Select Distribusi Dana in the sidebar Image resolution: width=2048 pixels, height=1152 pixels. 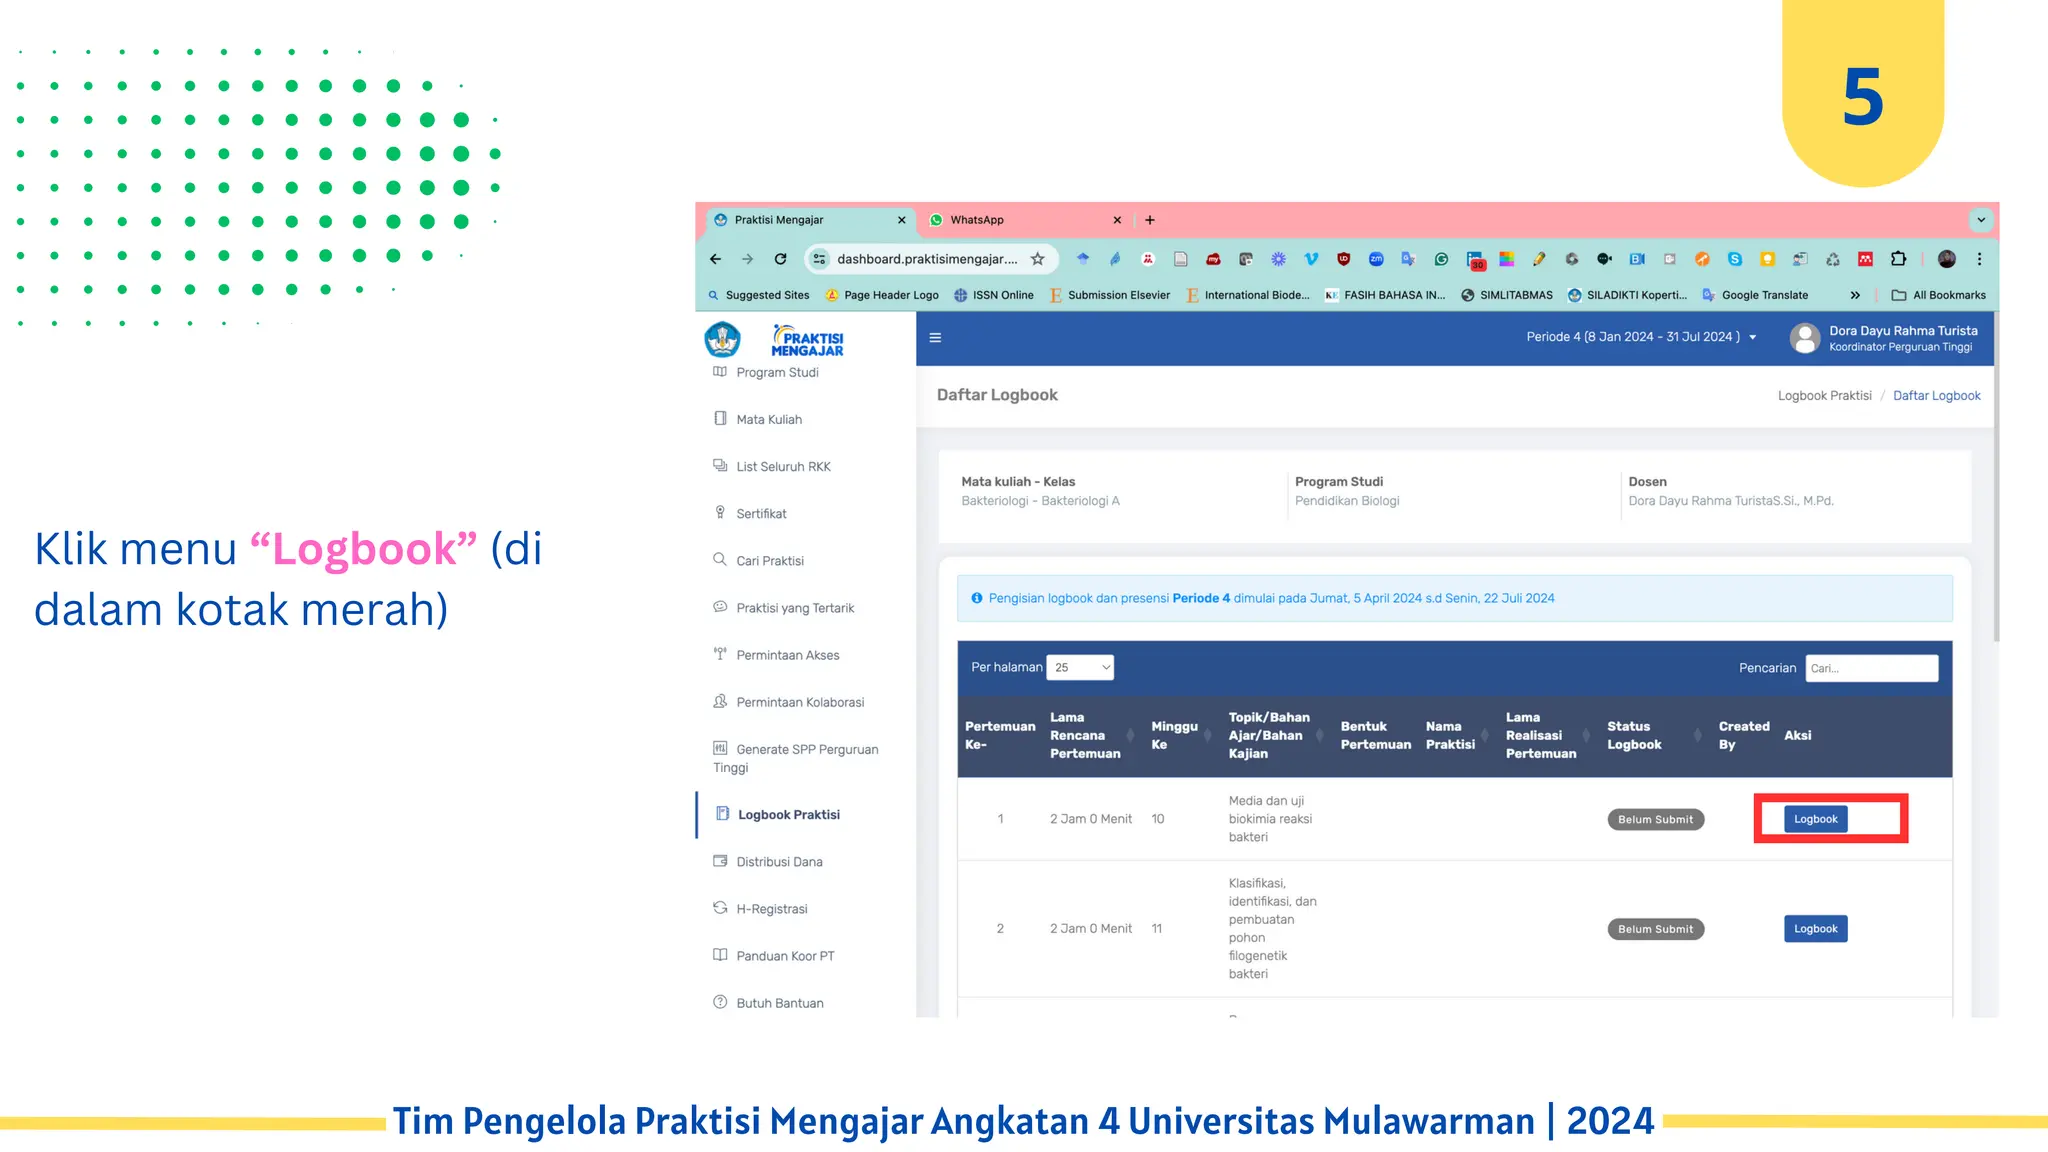point(779,862)
